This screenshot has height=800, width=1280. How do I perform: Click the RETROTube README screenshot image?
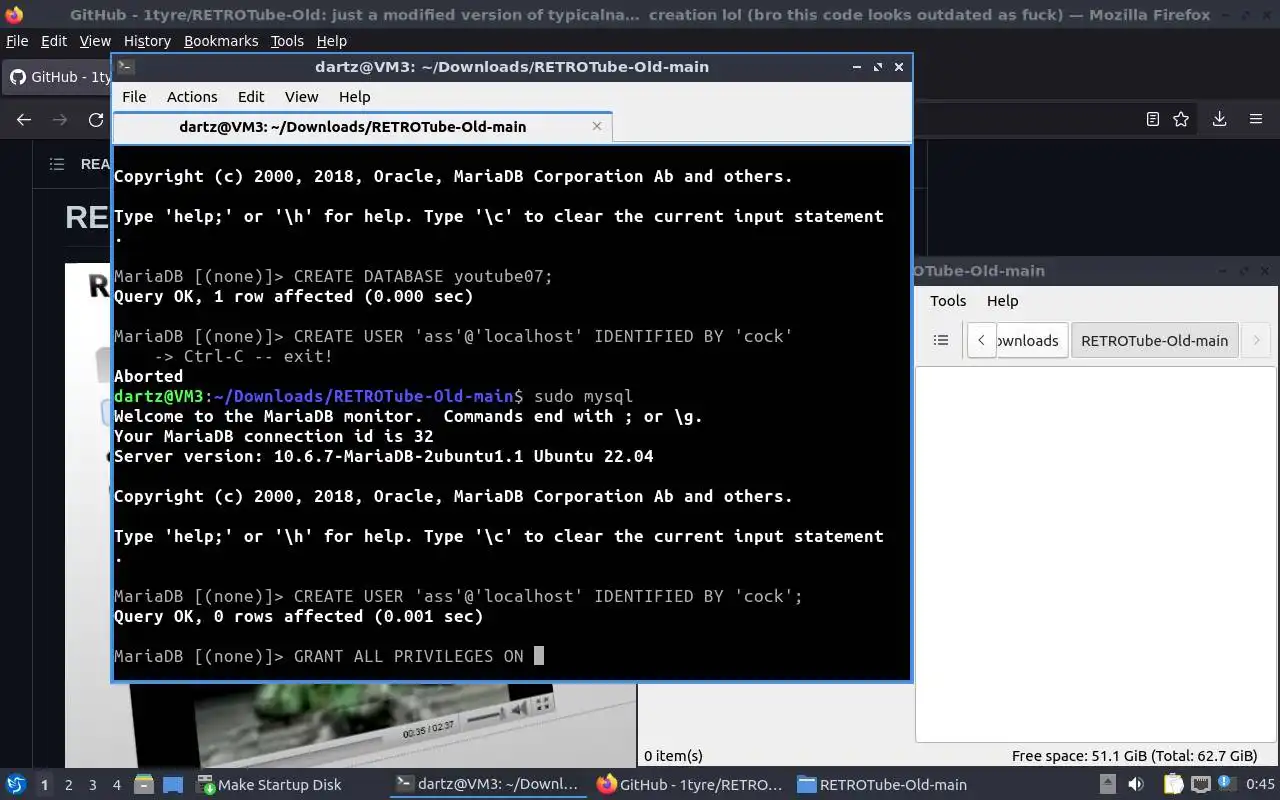coord(350,725)
